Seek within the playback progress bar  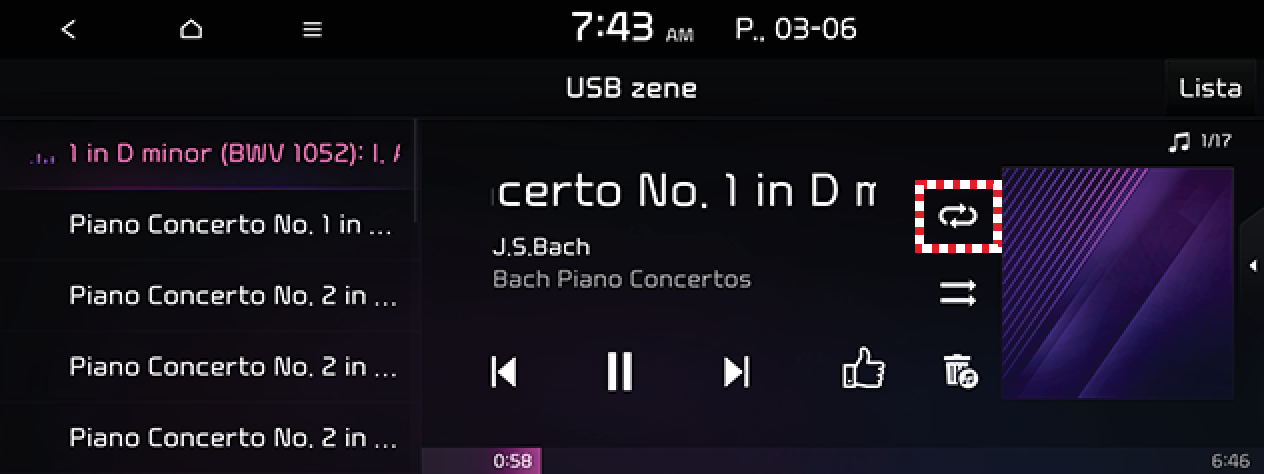coord(842,461)
